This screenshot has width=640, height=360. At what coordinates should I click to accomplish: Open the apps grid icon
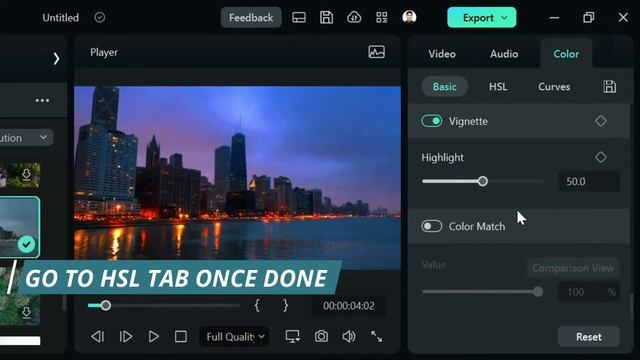coord(382,18)
